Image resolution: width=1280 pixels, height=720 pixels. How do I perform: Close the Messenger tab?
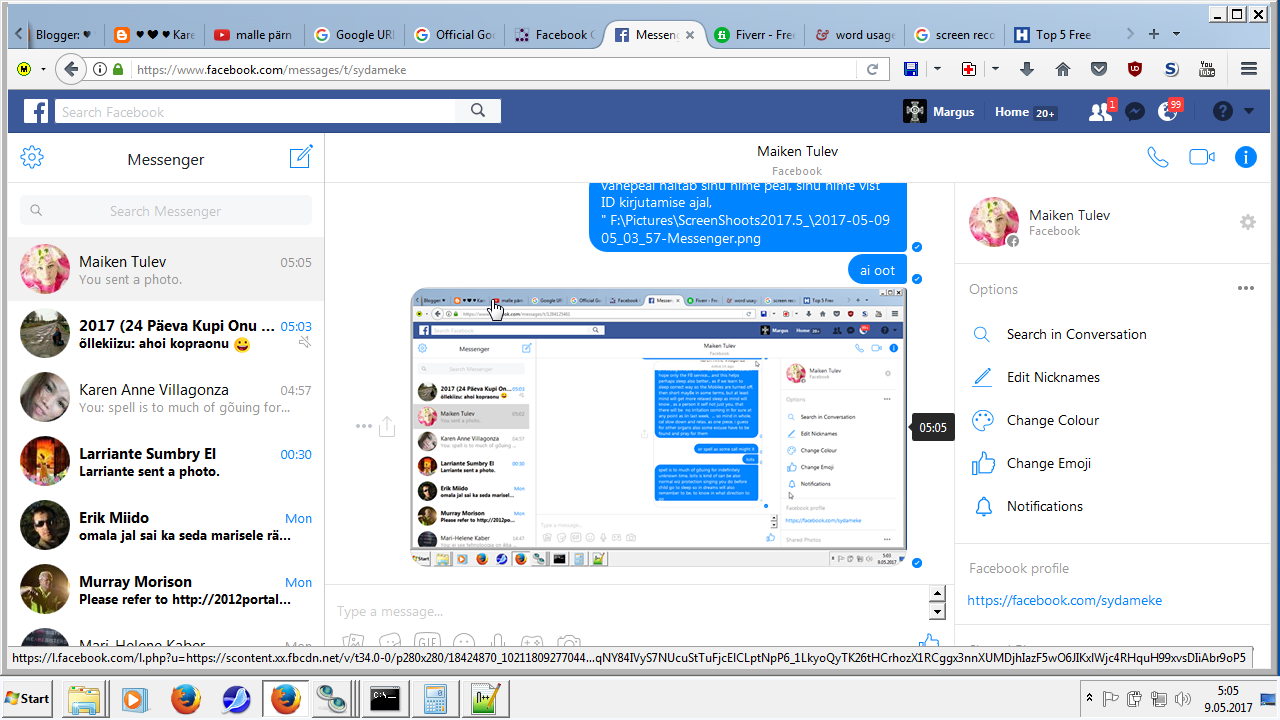pyautogui.click(x=689, y=34)
